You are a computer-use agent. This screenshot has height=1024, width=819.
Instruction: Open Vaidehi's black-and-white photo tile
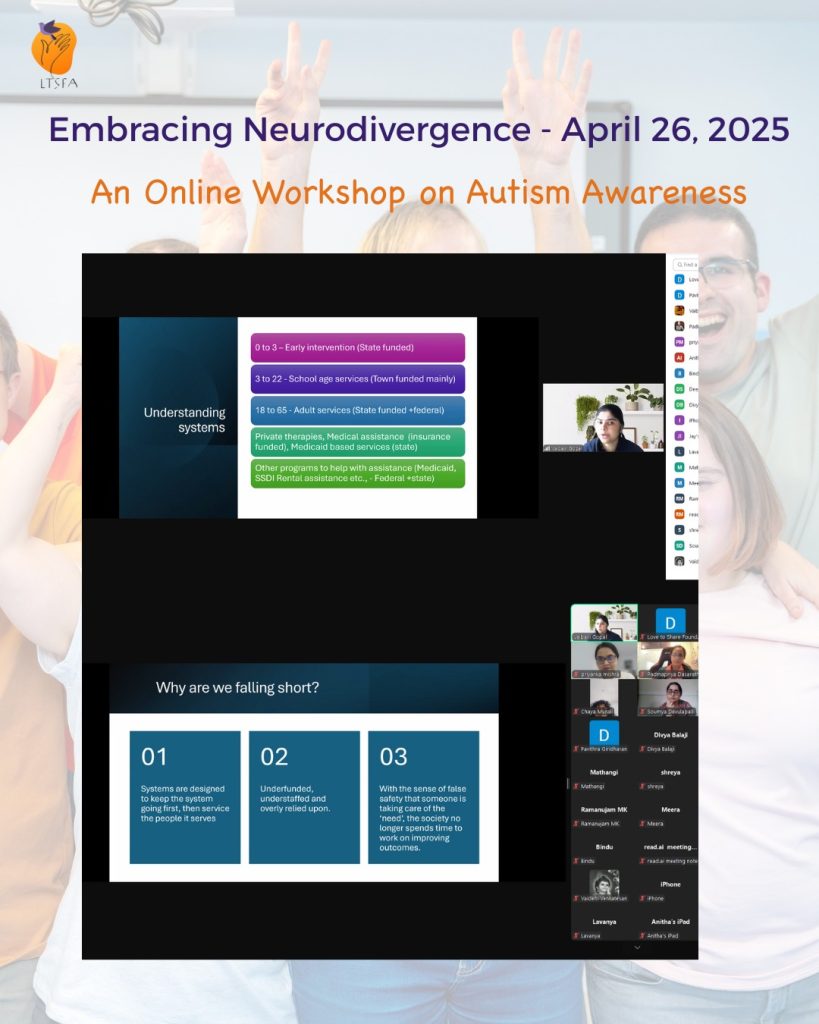[x=604, y=885]
